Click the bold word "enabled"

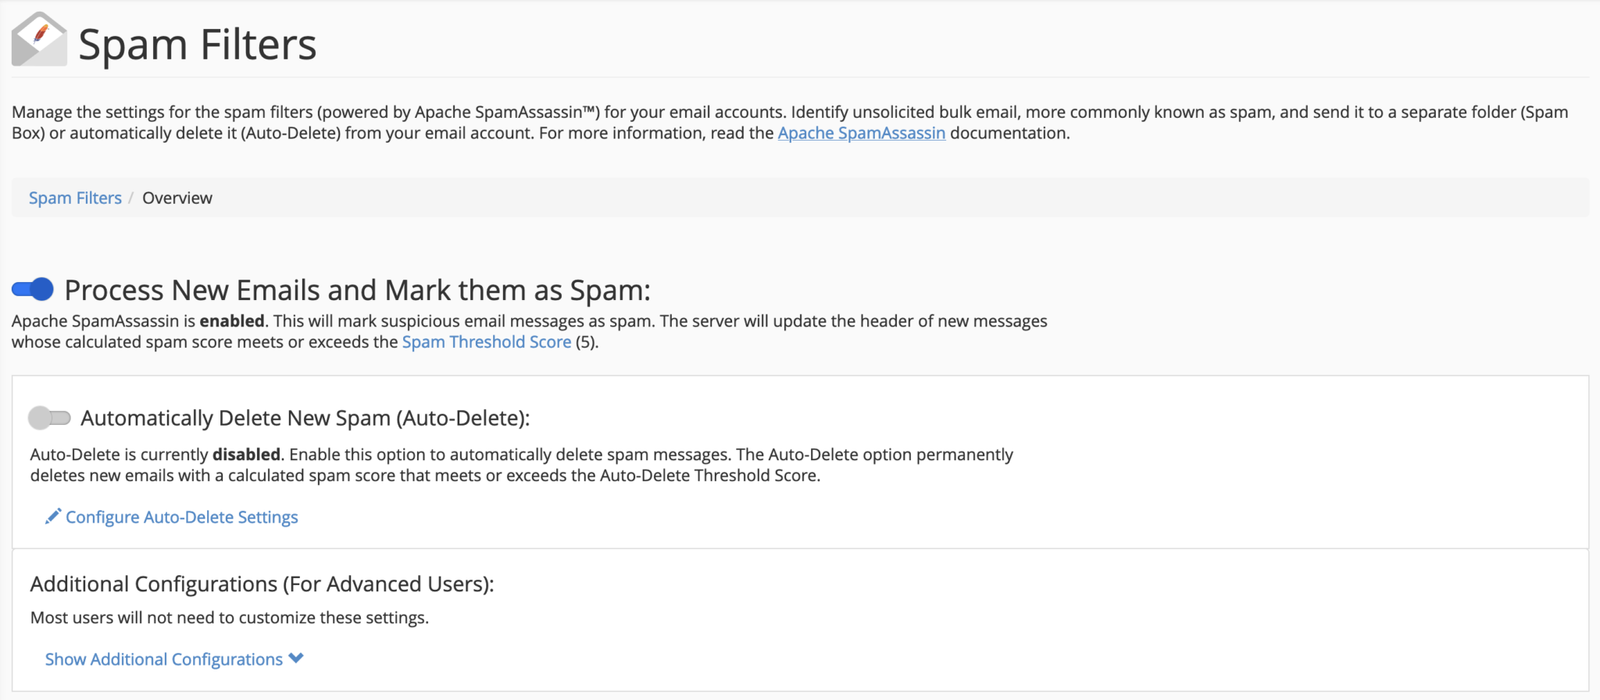point(232,321)
